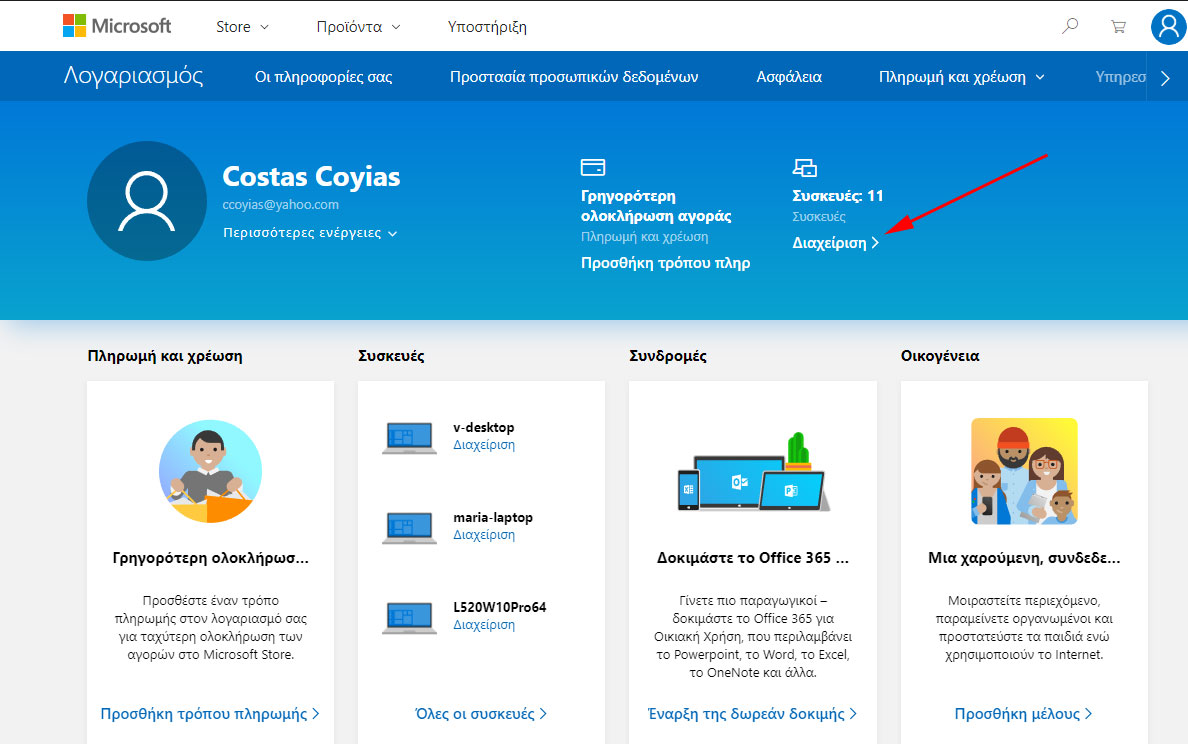Click v-desktop device name
This screenshot has width=1188, height=744.
(x=483, y=427)
